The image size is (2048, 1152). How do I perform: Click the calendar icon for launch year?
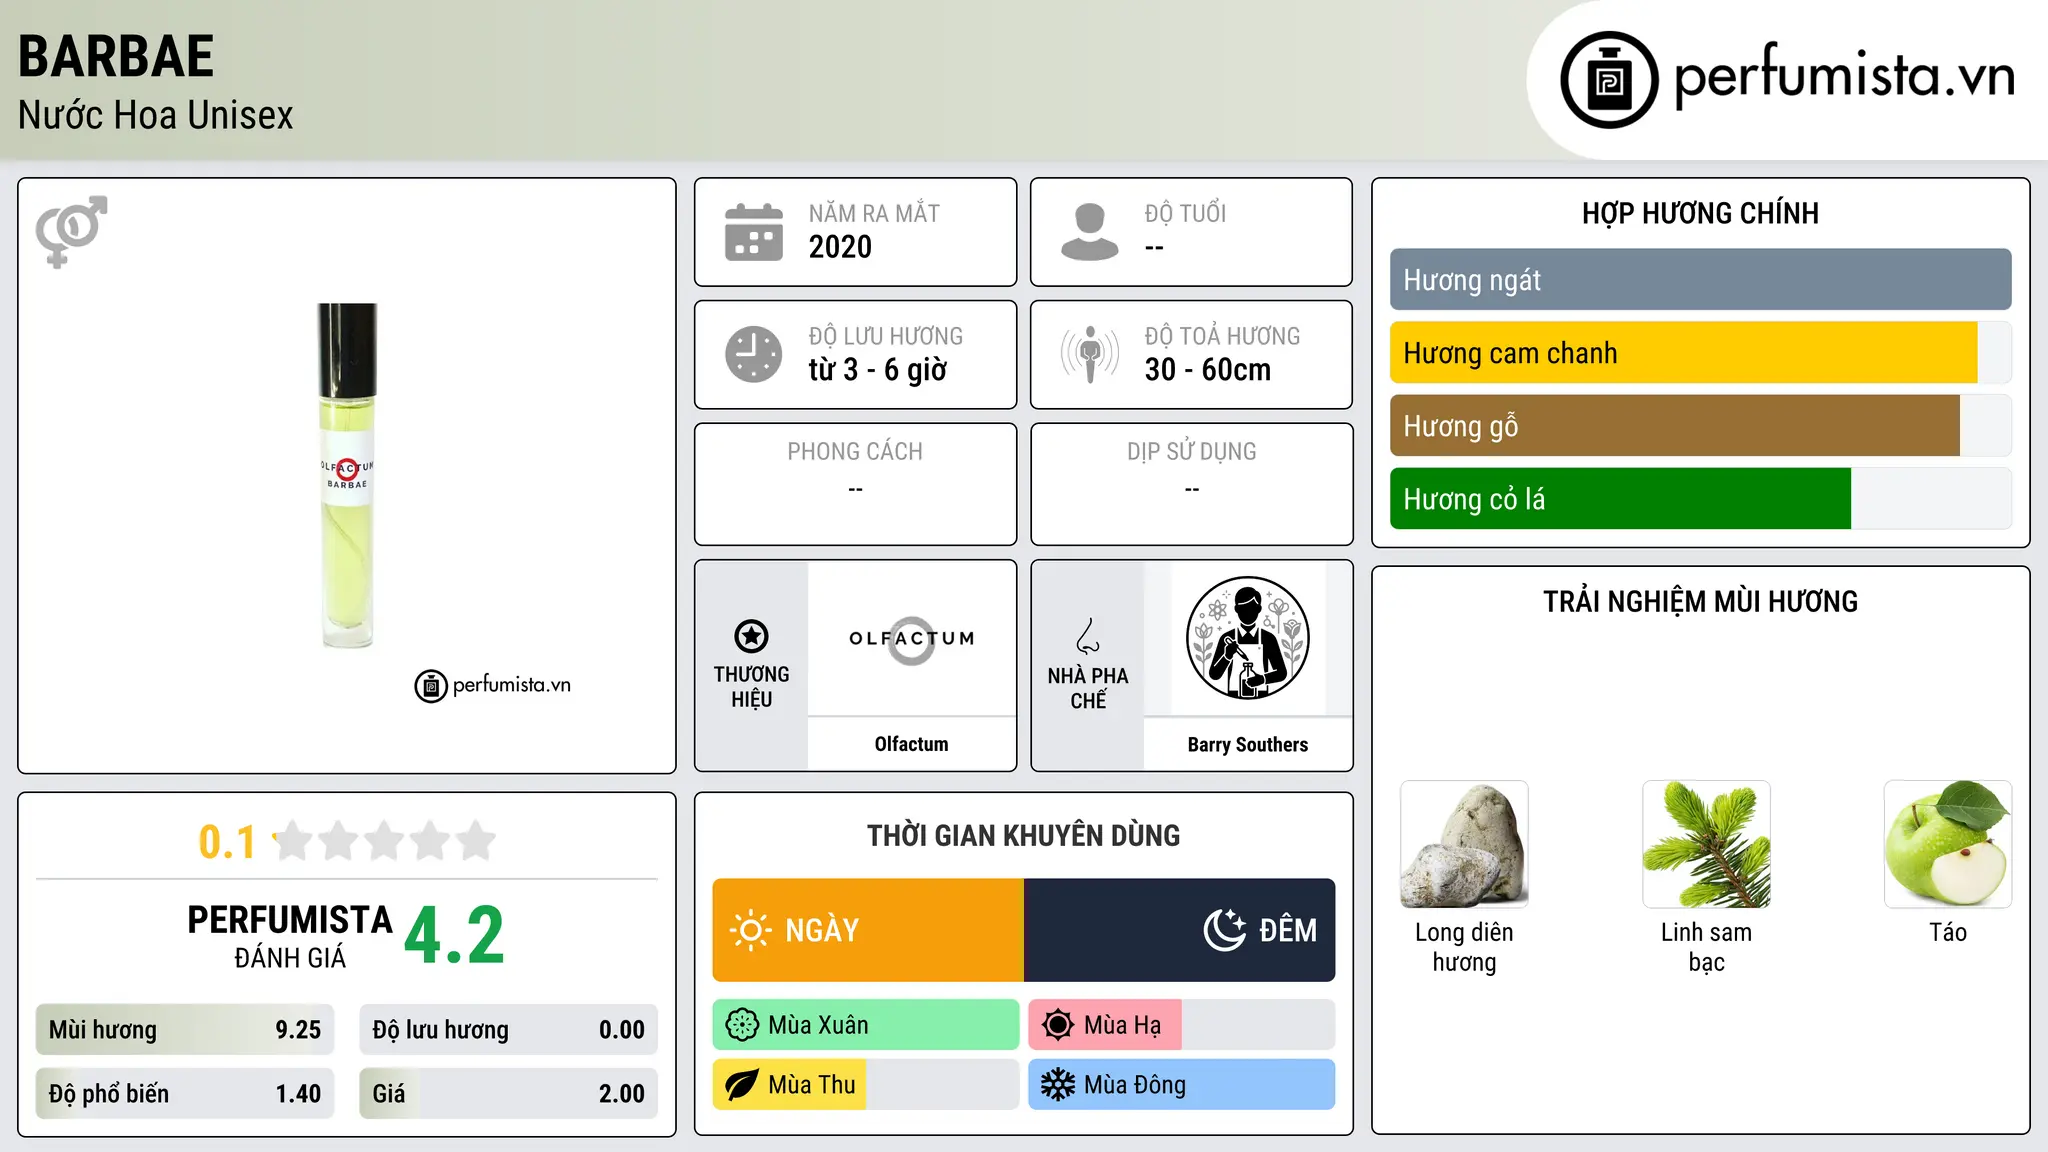(754, 232)
